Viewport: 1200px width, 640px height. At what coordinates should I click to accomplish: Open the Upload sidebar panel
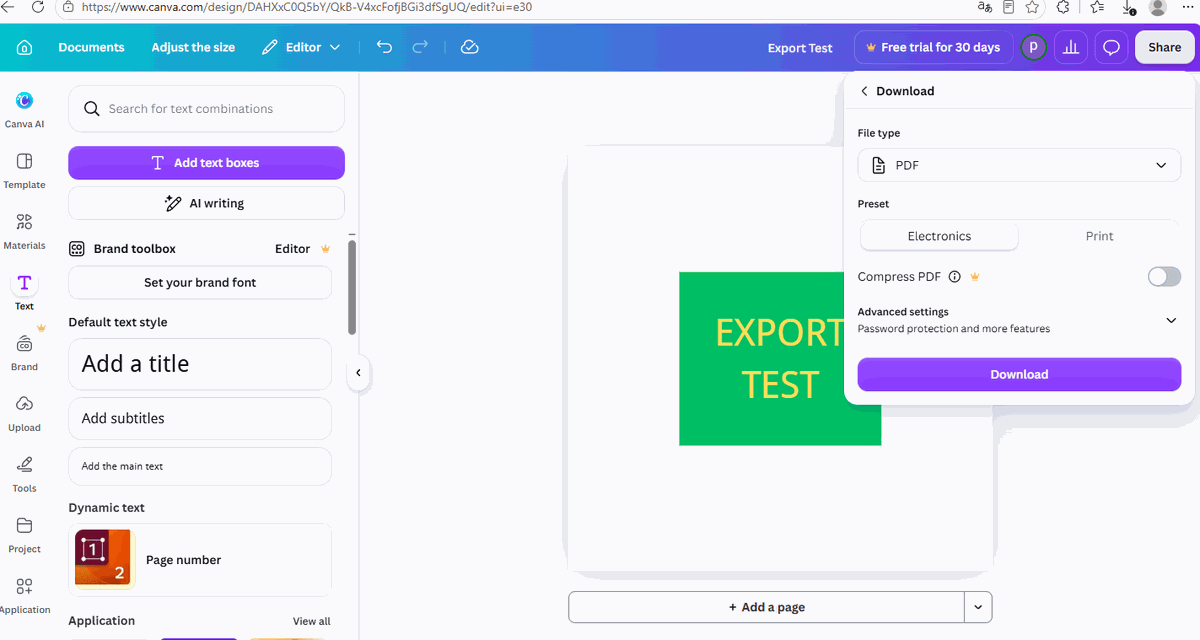(x=24, y=413)
